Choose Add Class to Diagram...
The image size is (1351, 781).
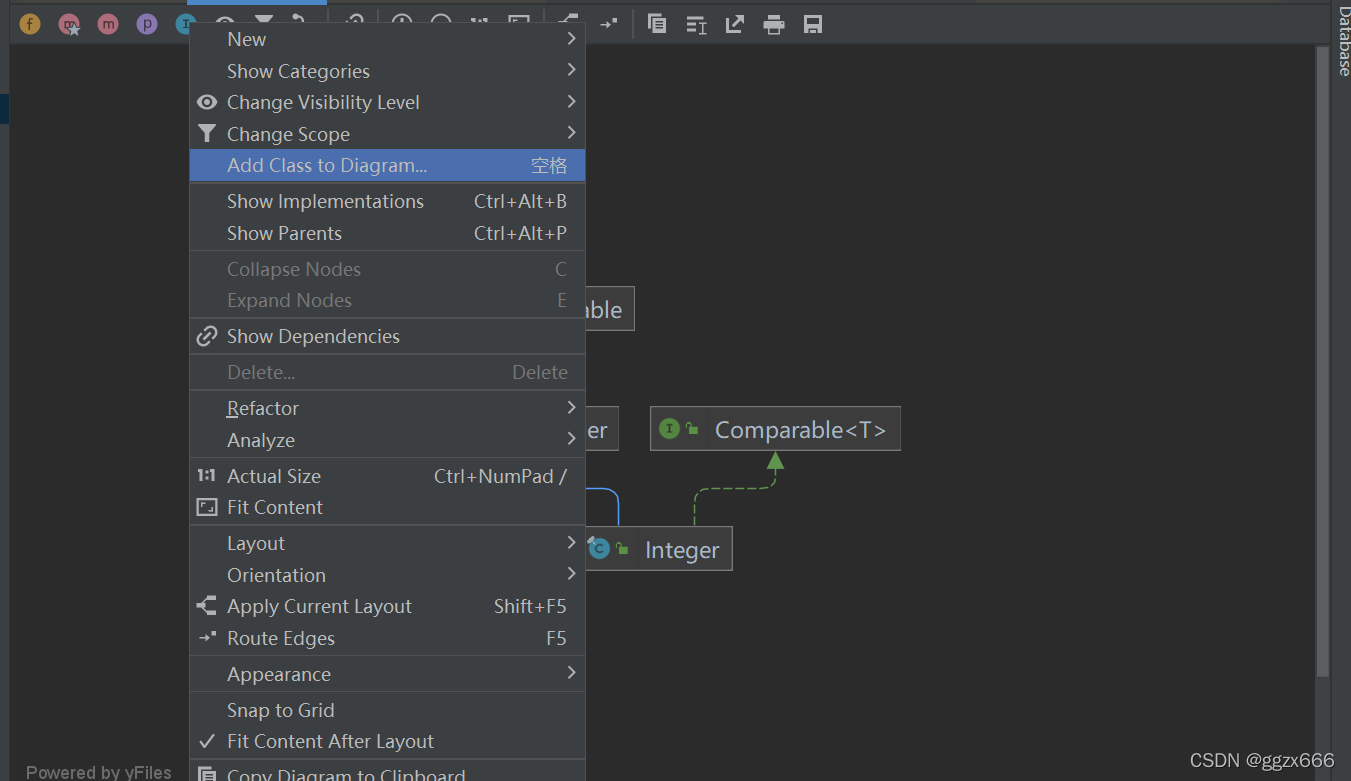click(x=387, y=165)
